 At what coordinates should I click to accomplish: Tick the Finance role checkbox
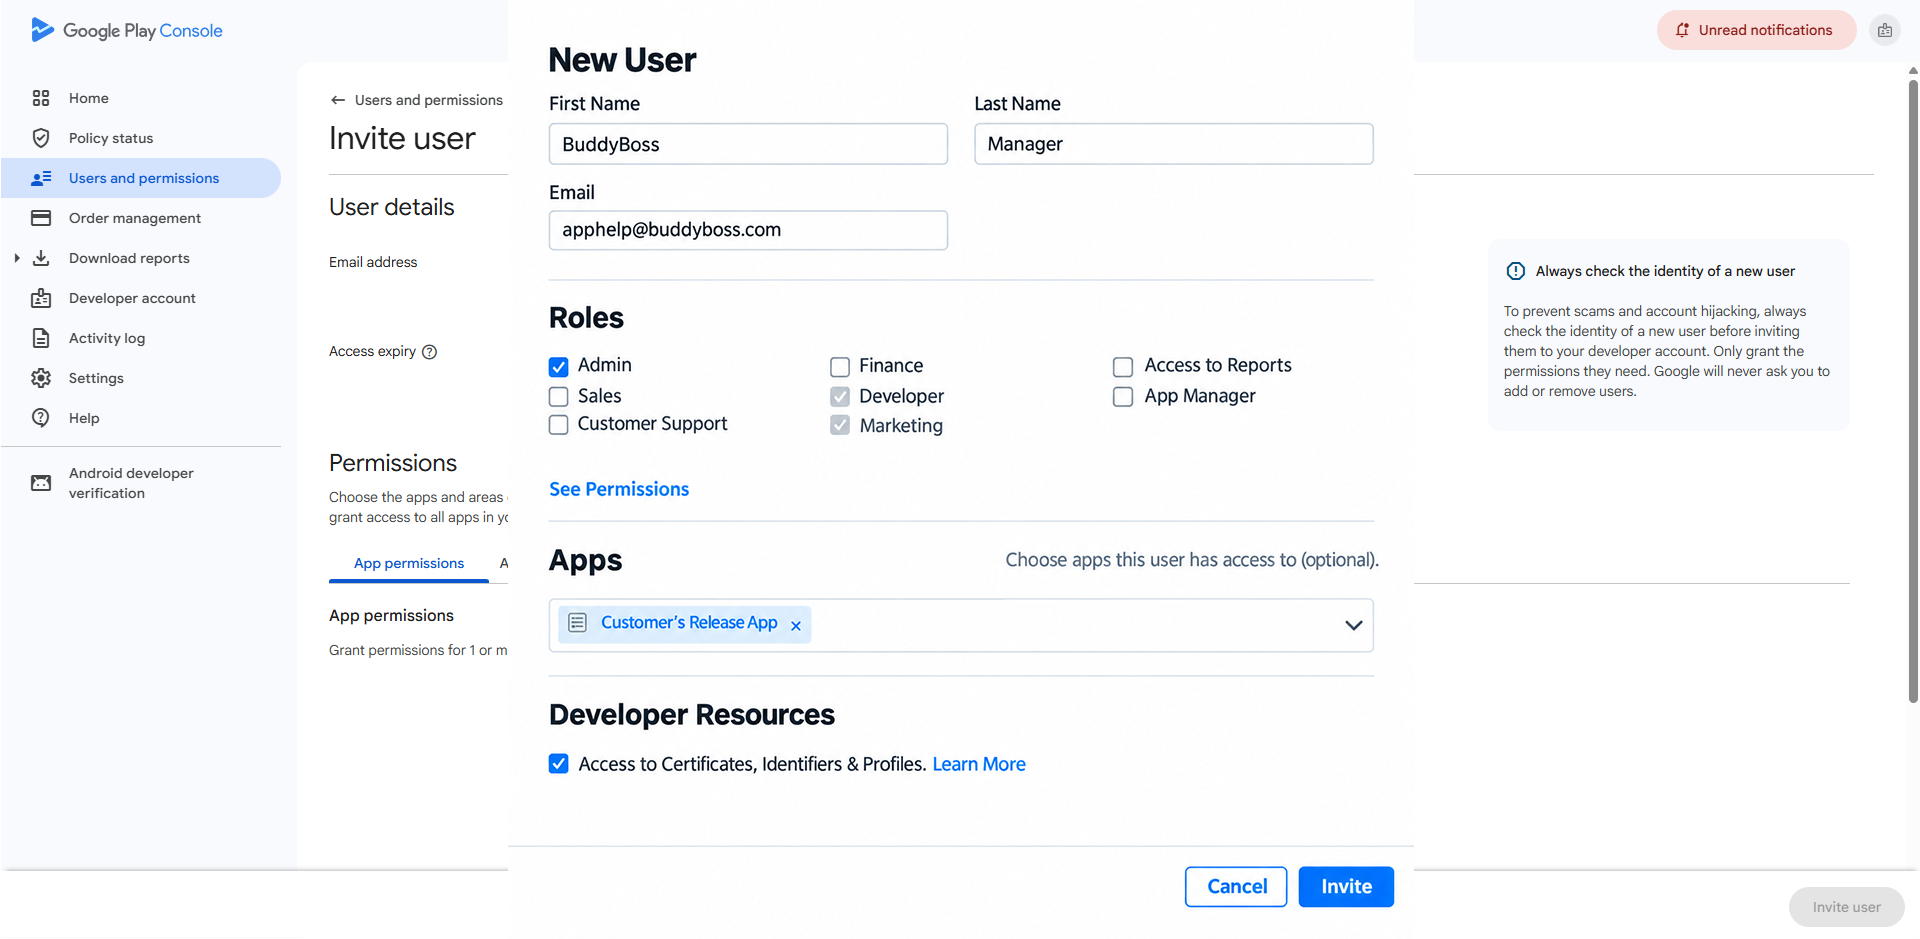click(840, 367)
